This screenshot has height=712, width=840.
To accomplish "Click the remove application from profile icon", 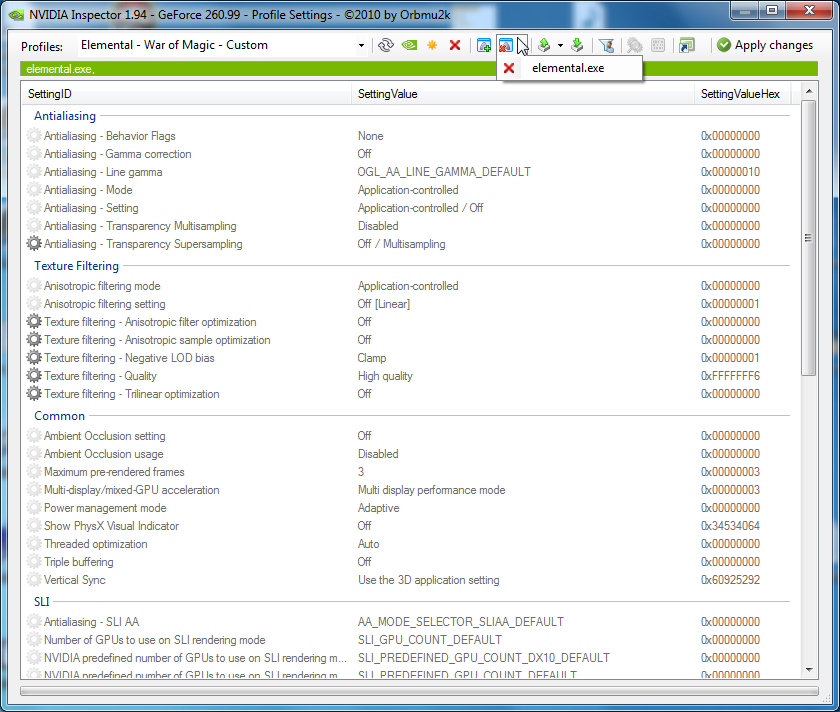I will point(506,45).
